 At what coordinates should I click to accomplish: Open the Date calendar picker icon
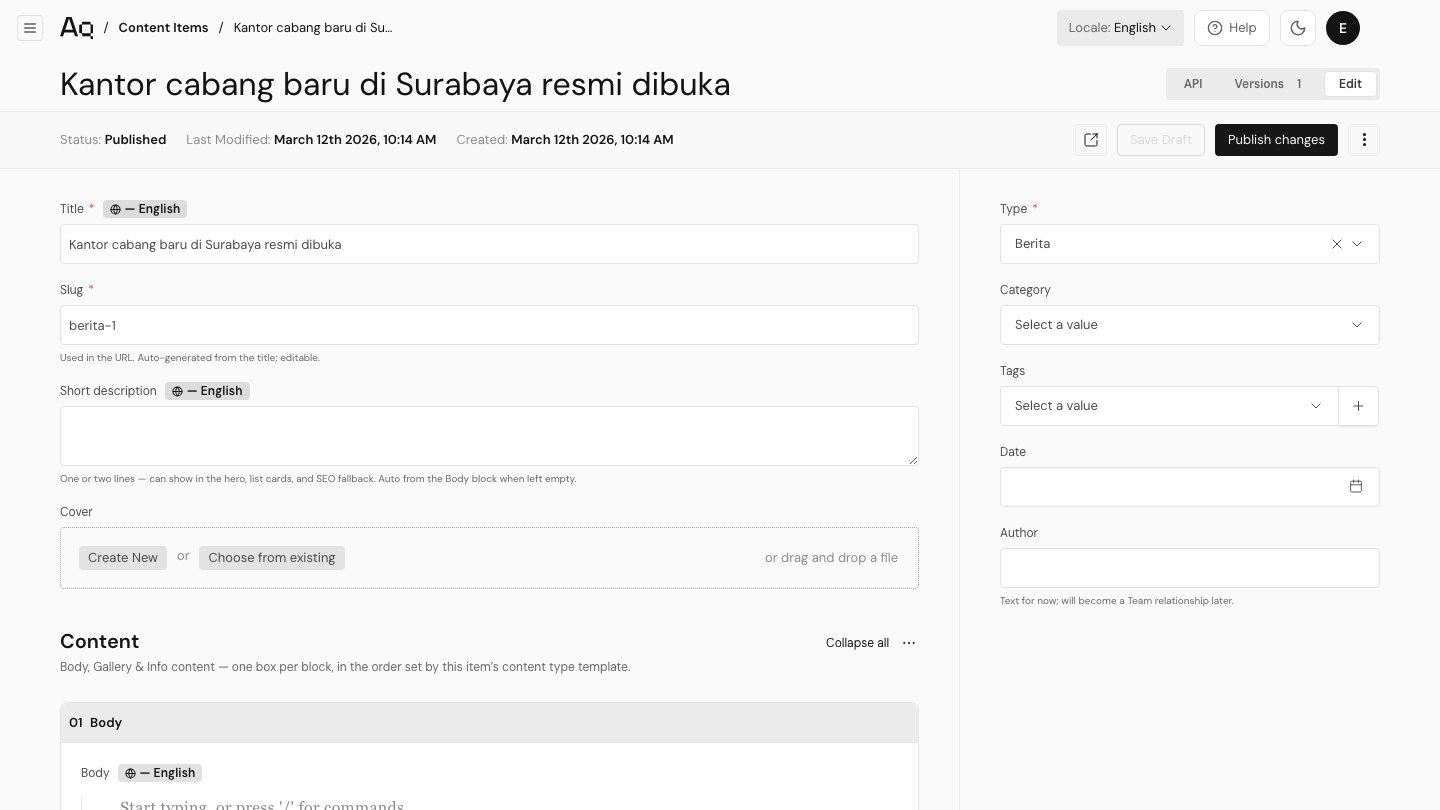1356,487
